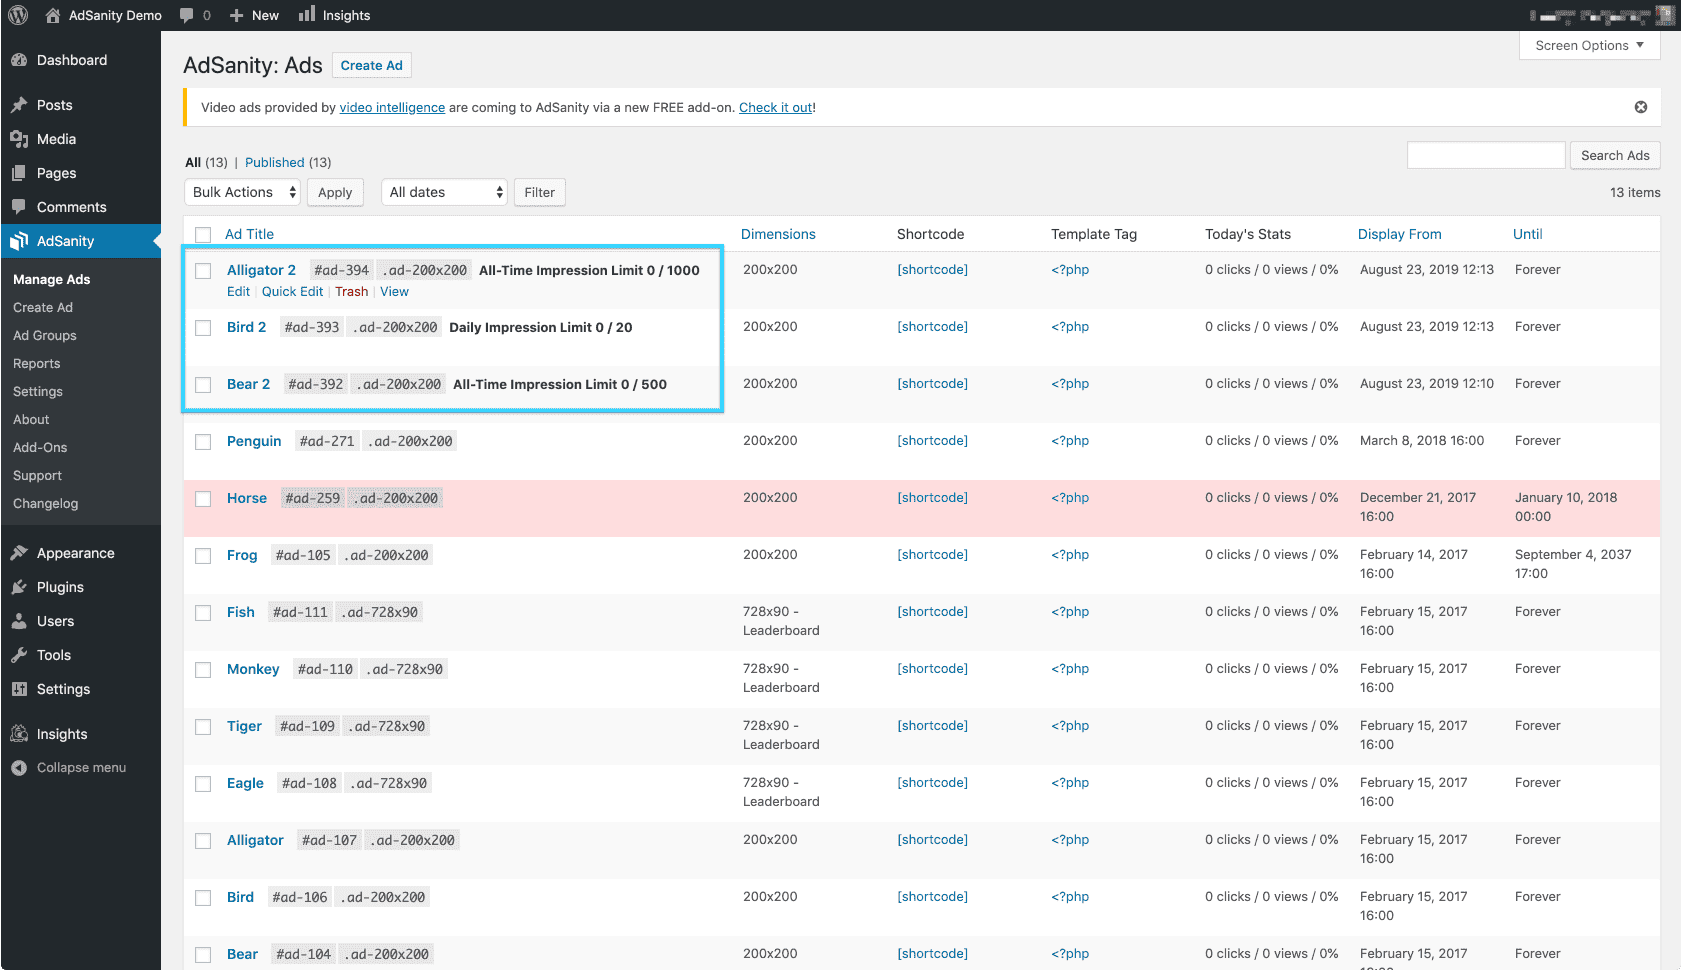This screenshot has width=1681, height=971.
Task: Show Published ads filter
Action: pos(275,162)
